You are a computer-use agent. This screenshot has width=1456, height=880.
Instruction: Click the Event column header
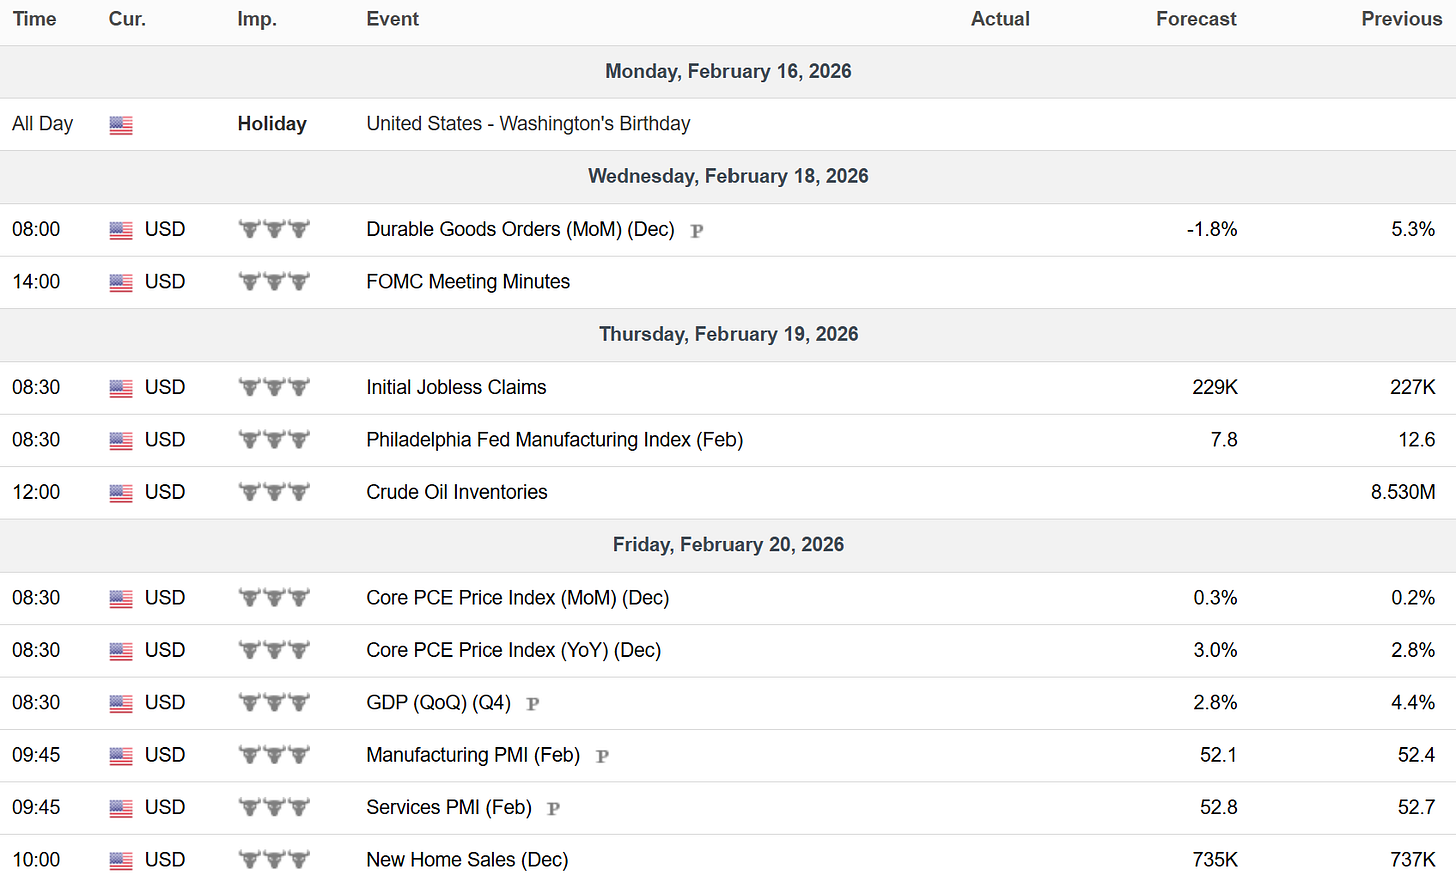coord(392,19)
